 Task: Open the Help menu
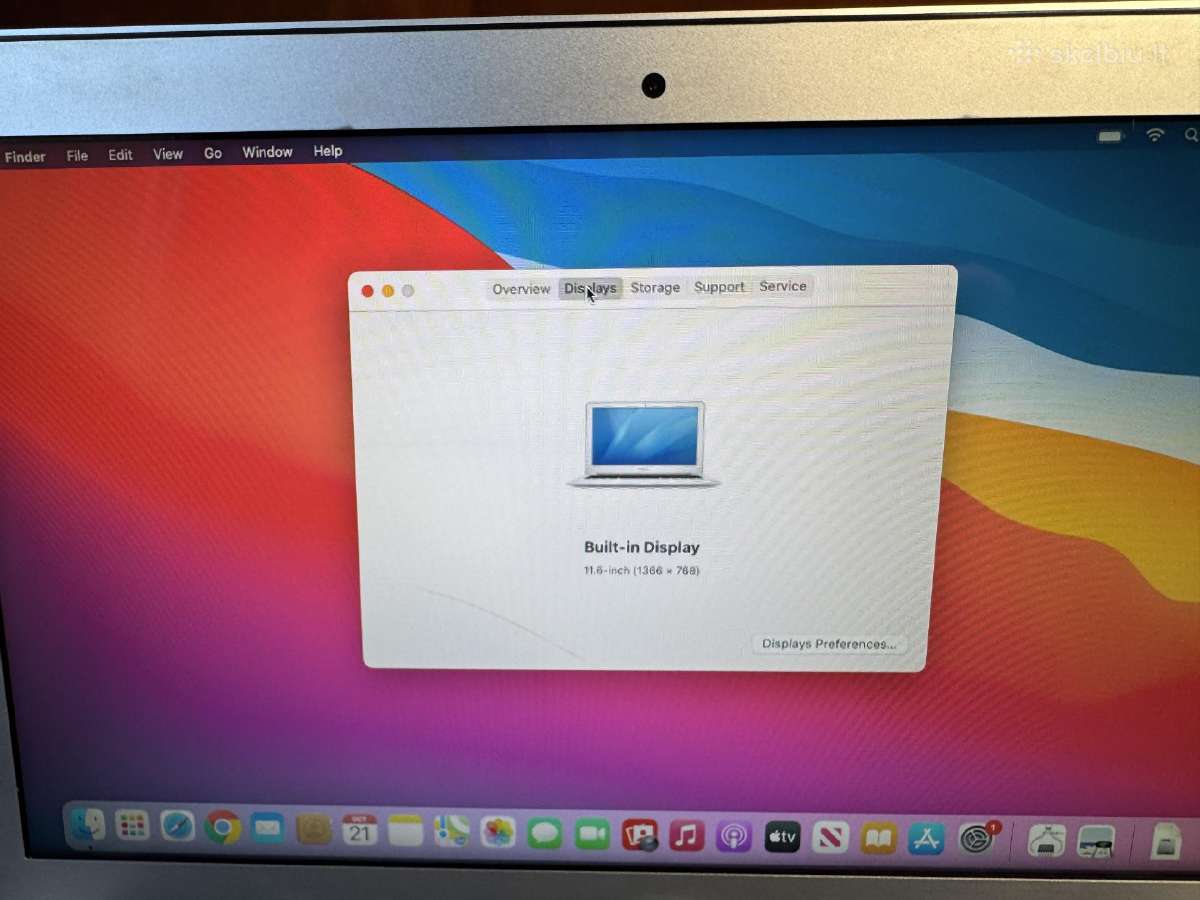point(327,151)
